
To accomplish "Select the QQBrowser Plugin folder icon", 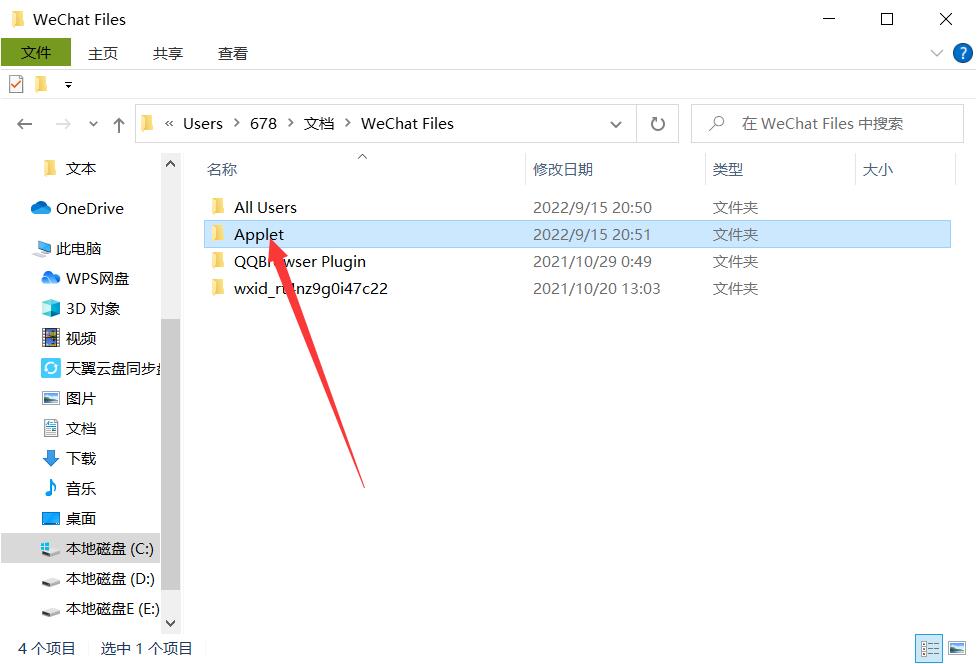I will 218,260.
